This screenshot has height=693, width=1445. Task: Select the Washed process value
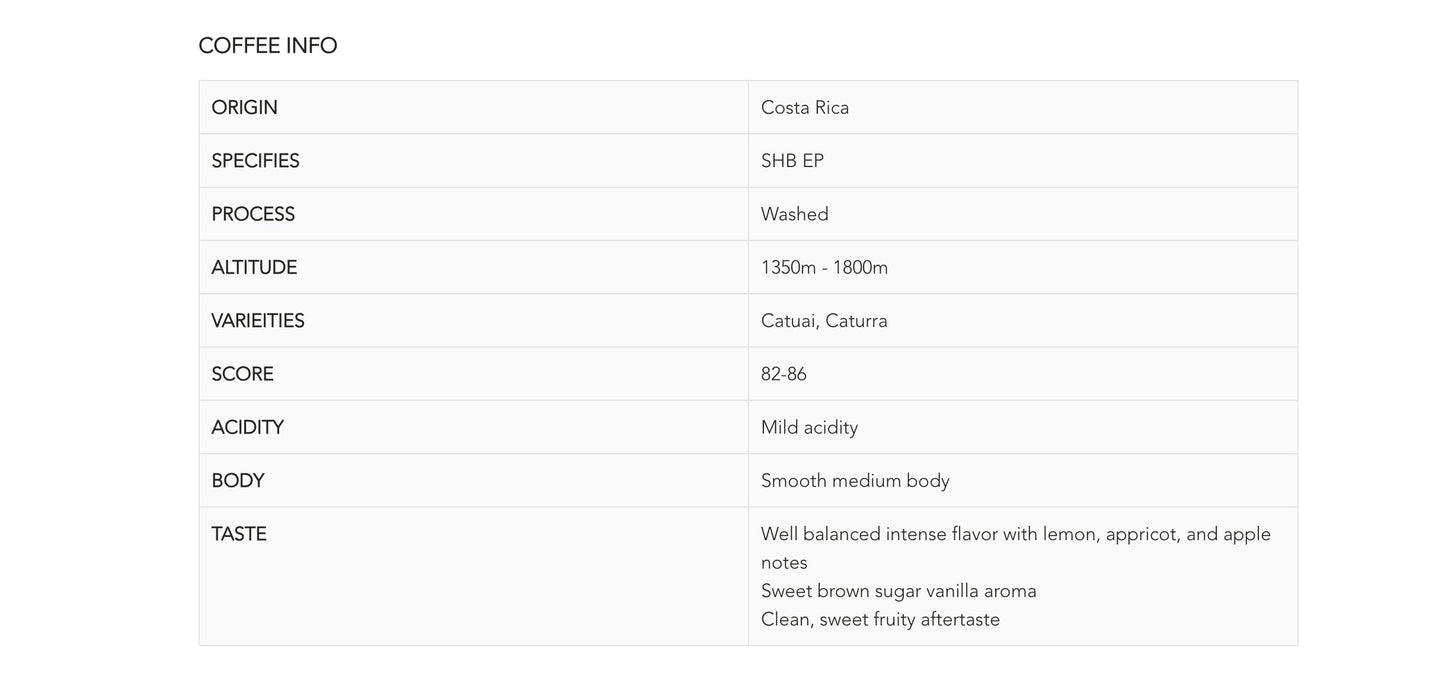click(795, 214)
